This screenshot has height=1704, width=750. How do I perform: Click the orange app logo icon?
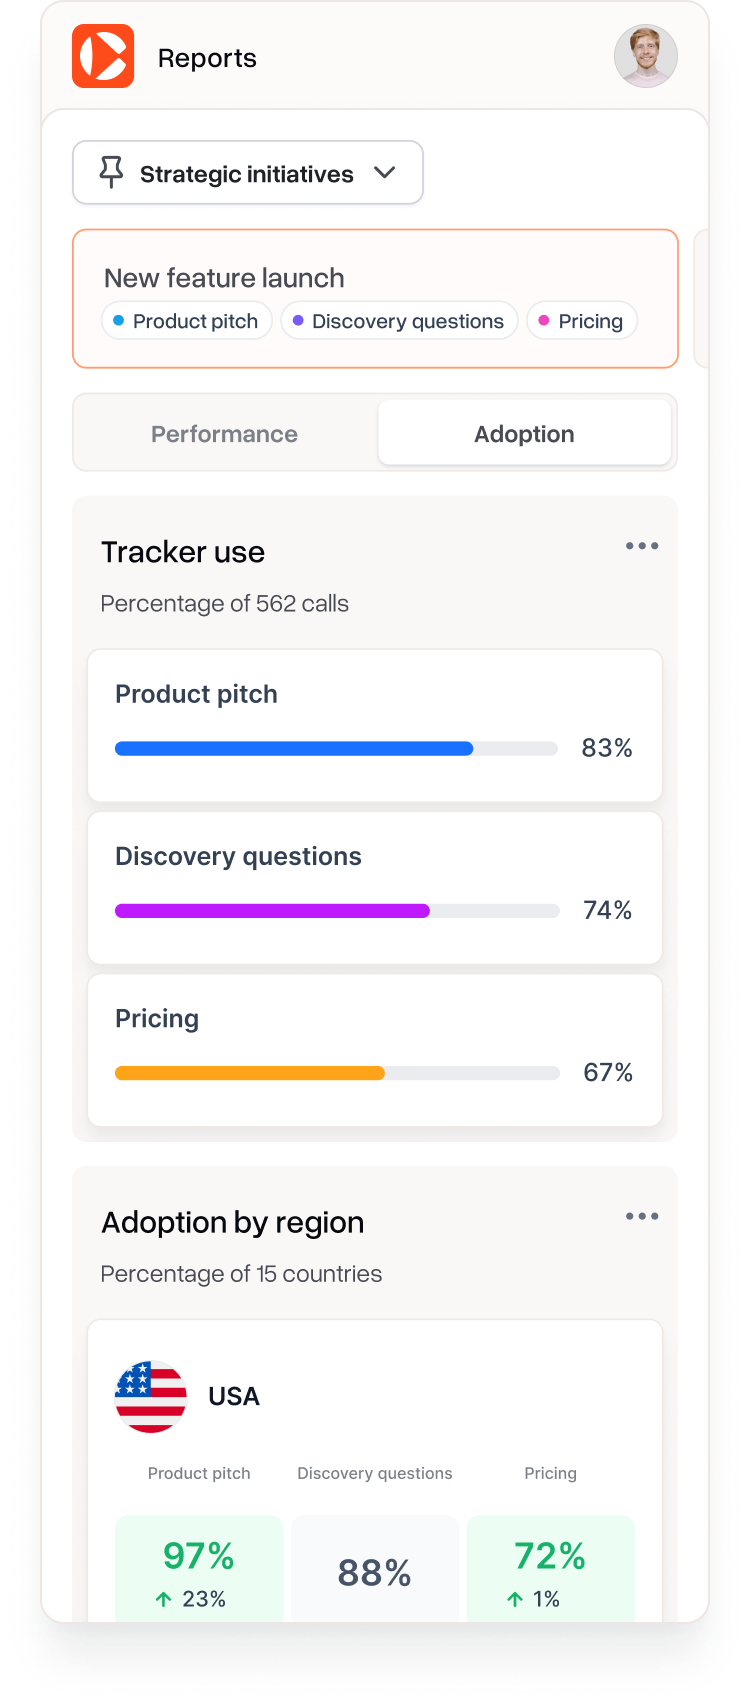coord(103,56)
